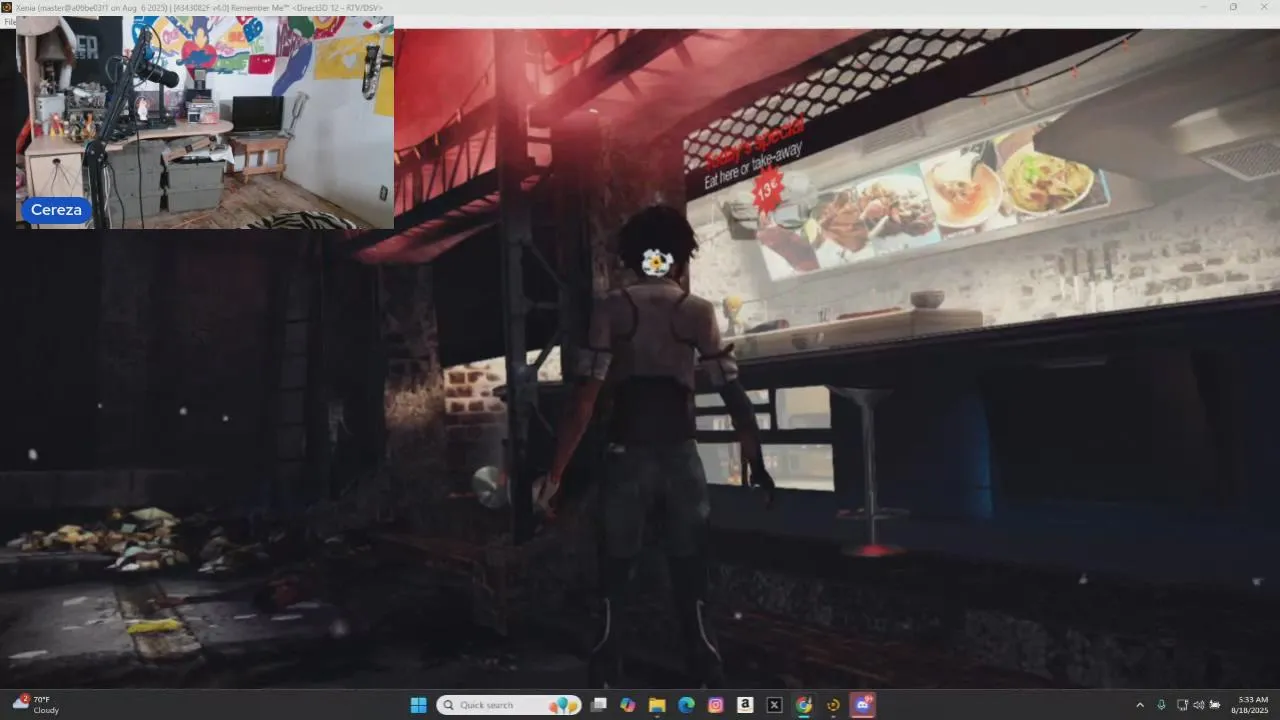Open the Windows Start menu
This screenshot has height=720, width=1280.
tap(419, 705)
